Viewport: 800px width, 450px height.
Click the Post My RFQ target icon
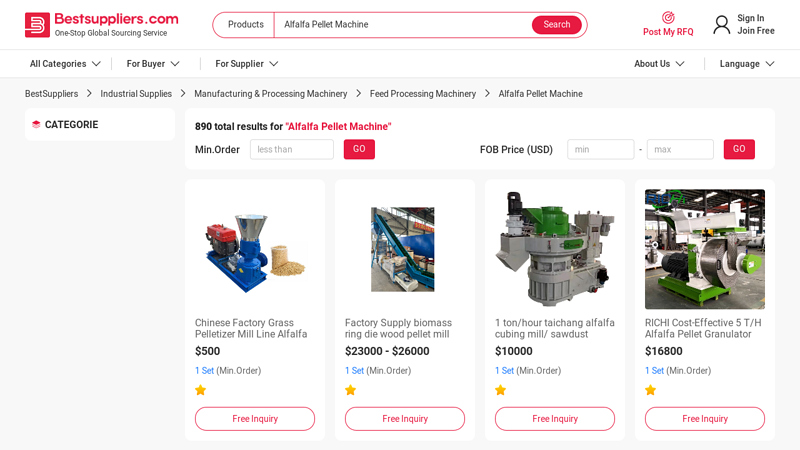tap(668, 18)
